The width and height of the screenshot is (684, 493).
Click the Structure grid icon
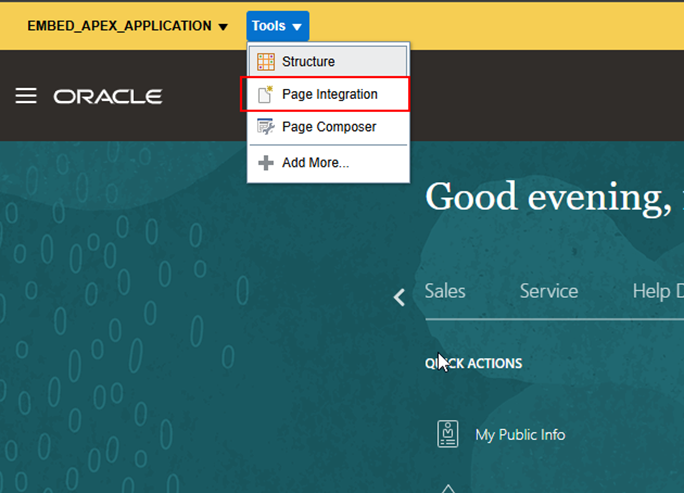click(x=266, y=62)
